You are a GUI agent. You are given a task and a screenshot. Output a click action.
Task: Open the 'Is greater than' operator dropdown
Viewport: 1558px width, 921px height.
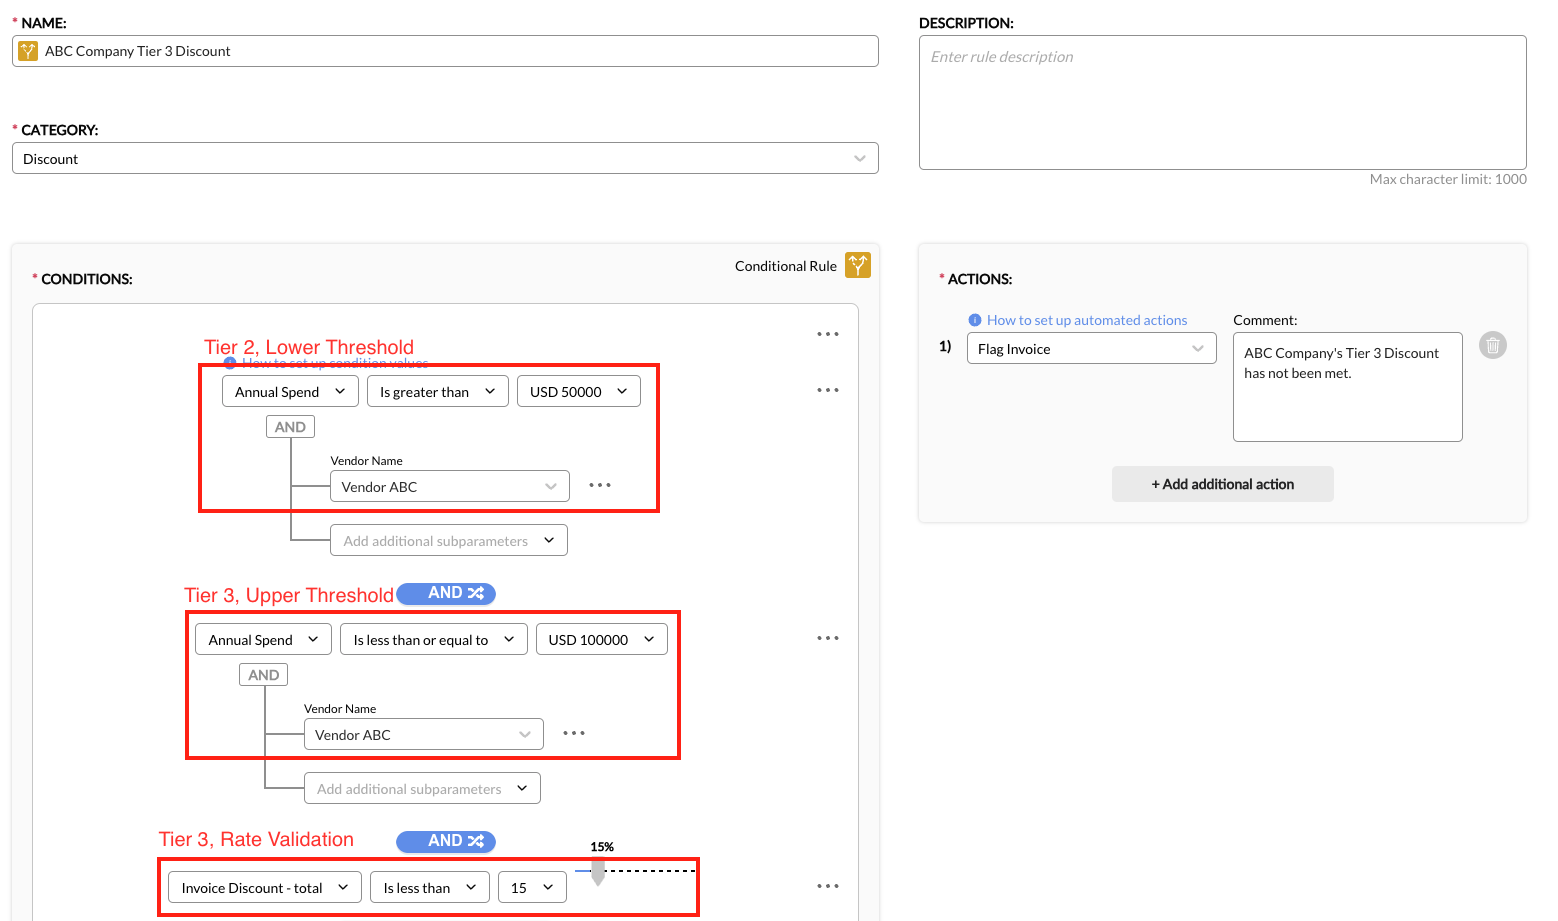pyautogui.click(x=437, y=392)
